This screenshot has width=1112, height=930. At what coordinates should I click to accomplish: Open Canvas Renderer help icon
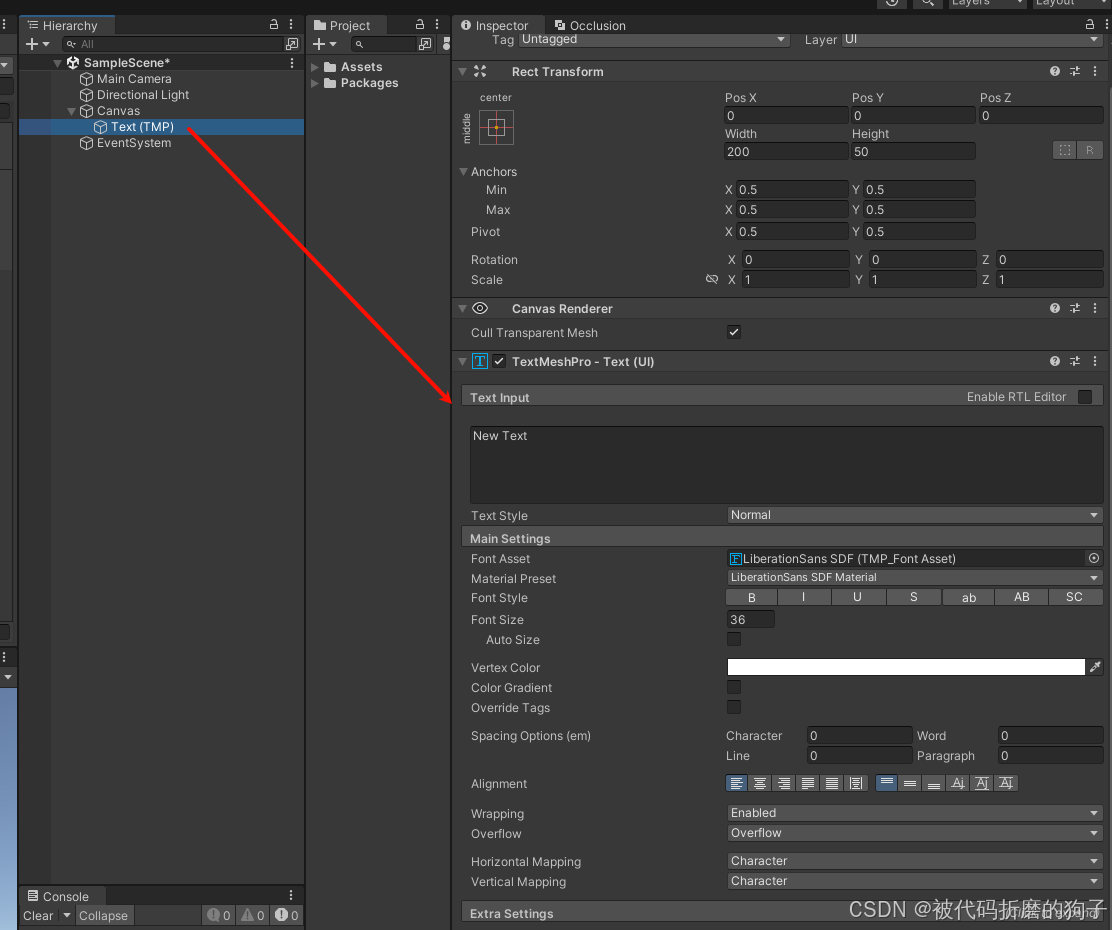(x=1055, y=308)
